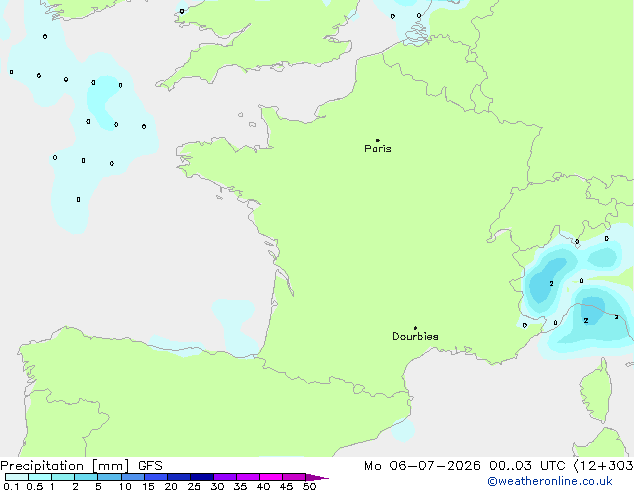Click the 0.5 mm legend color swatch
This screenshot has height=490, width=634.
40,477
